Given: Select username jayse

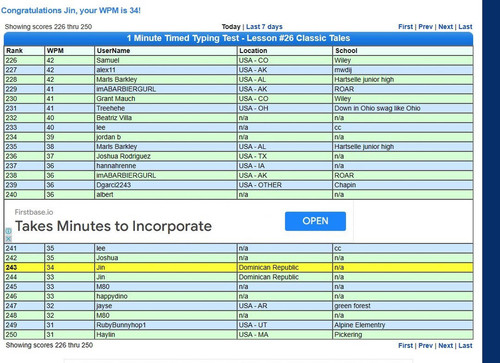Looking at the screenshot, I should 104,306.
